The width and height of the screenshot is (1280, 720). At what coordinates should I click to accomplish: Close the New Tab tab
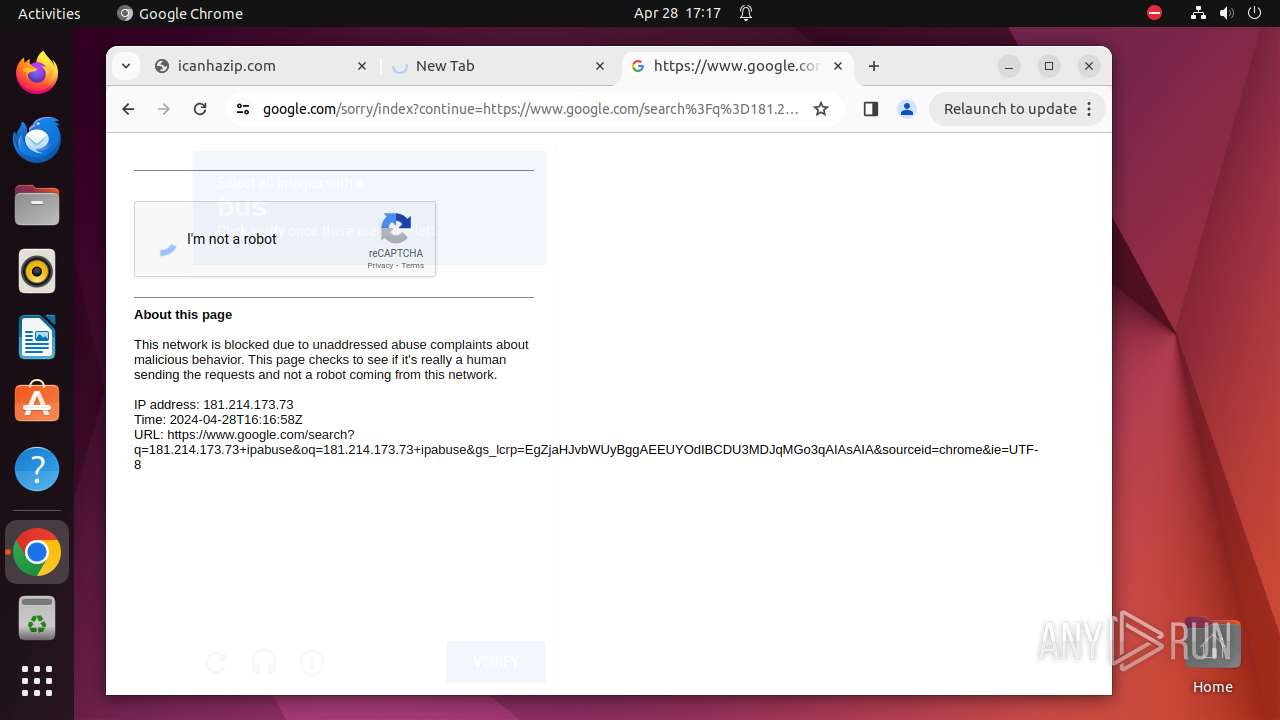click(600, 66)
